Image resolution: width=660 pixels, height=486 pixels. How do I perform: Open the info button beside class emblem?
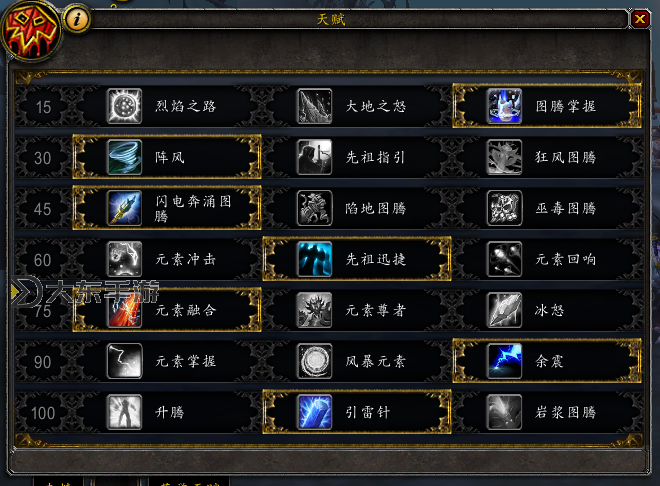[x=77, y=19]
